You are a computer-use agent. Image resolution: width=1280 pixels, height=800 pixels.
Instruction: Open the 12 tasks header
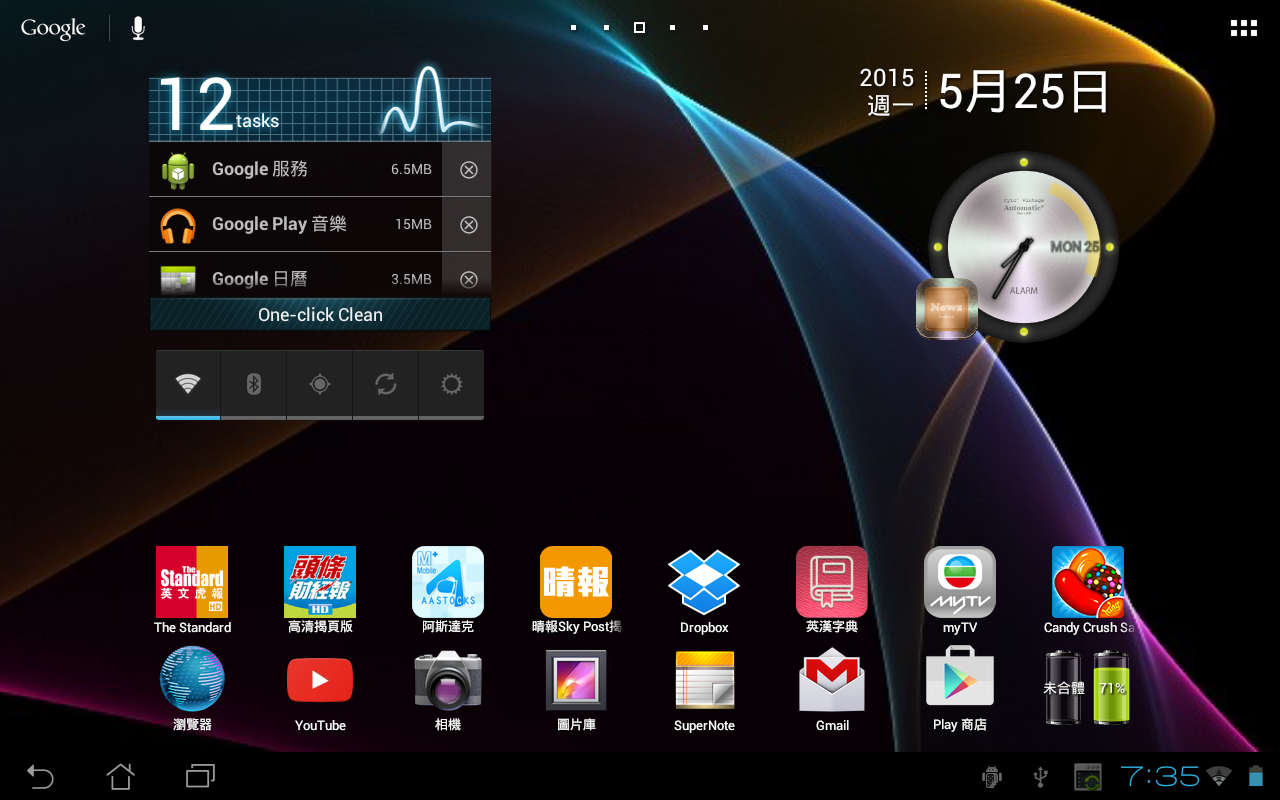click(320, 107)
